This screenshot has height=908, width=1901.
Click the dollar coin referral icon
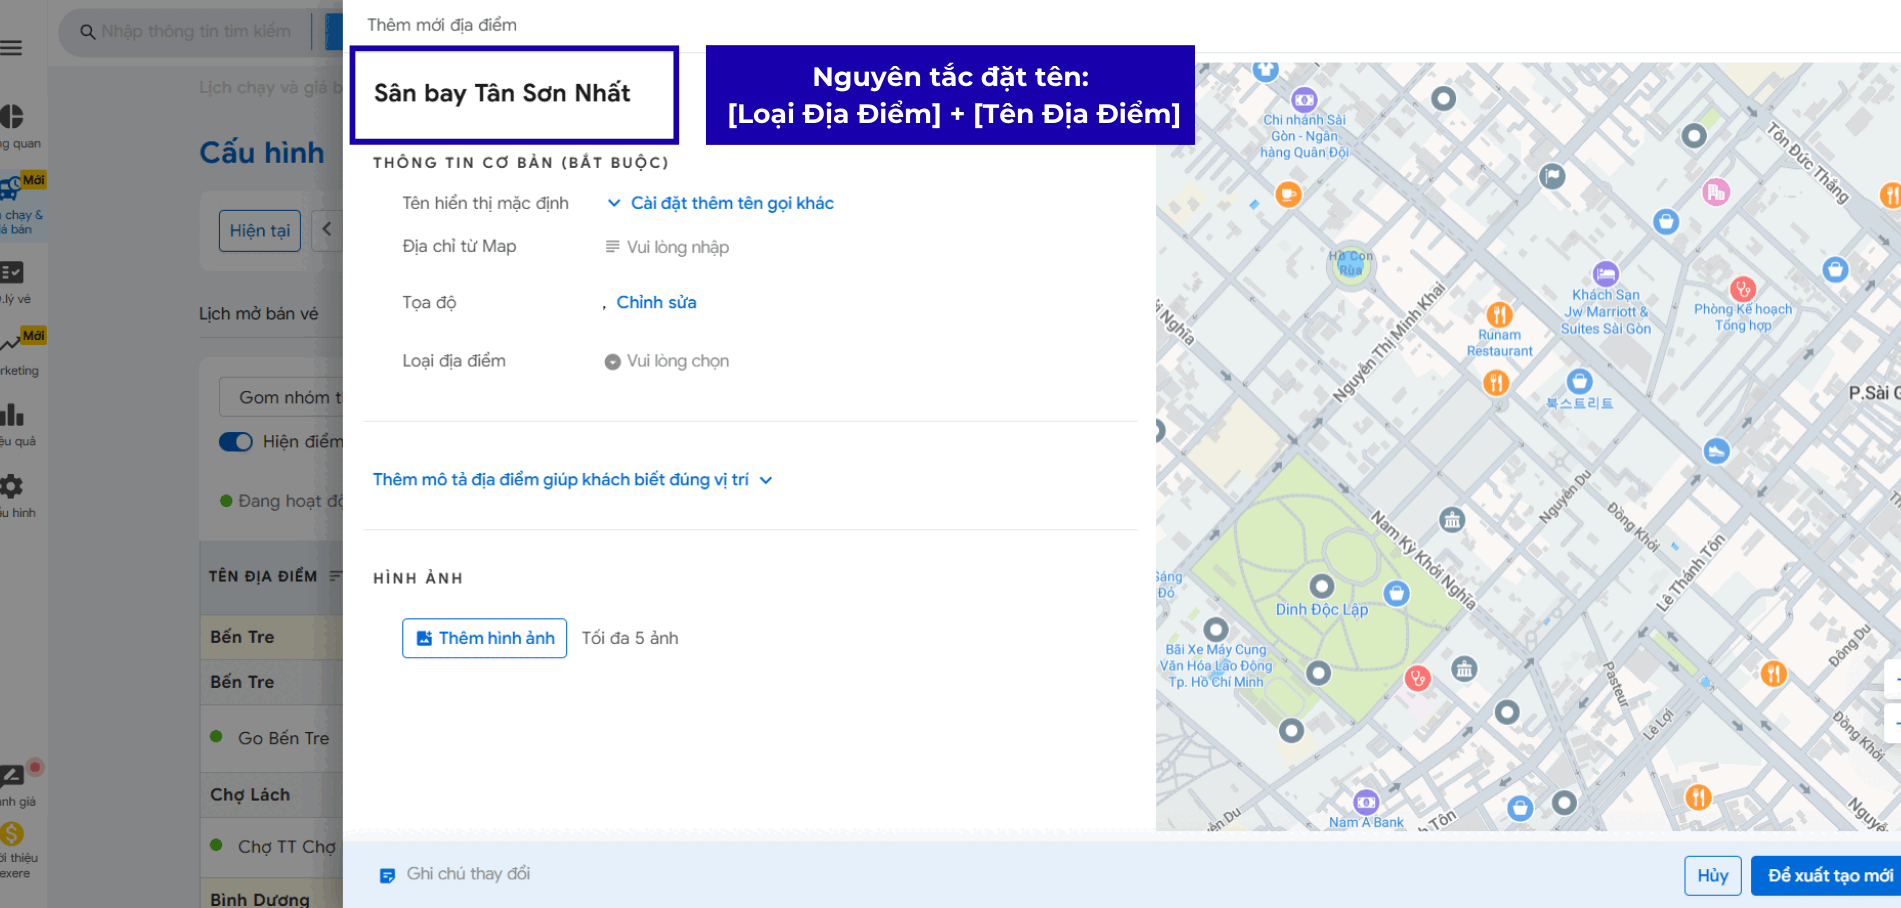coord(12,833)
